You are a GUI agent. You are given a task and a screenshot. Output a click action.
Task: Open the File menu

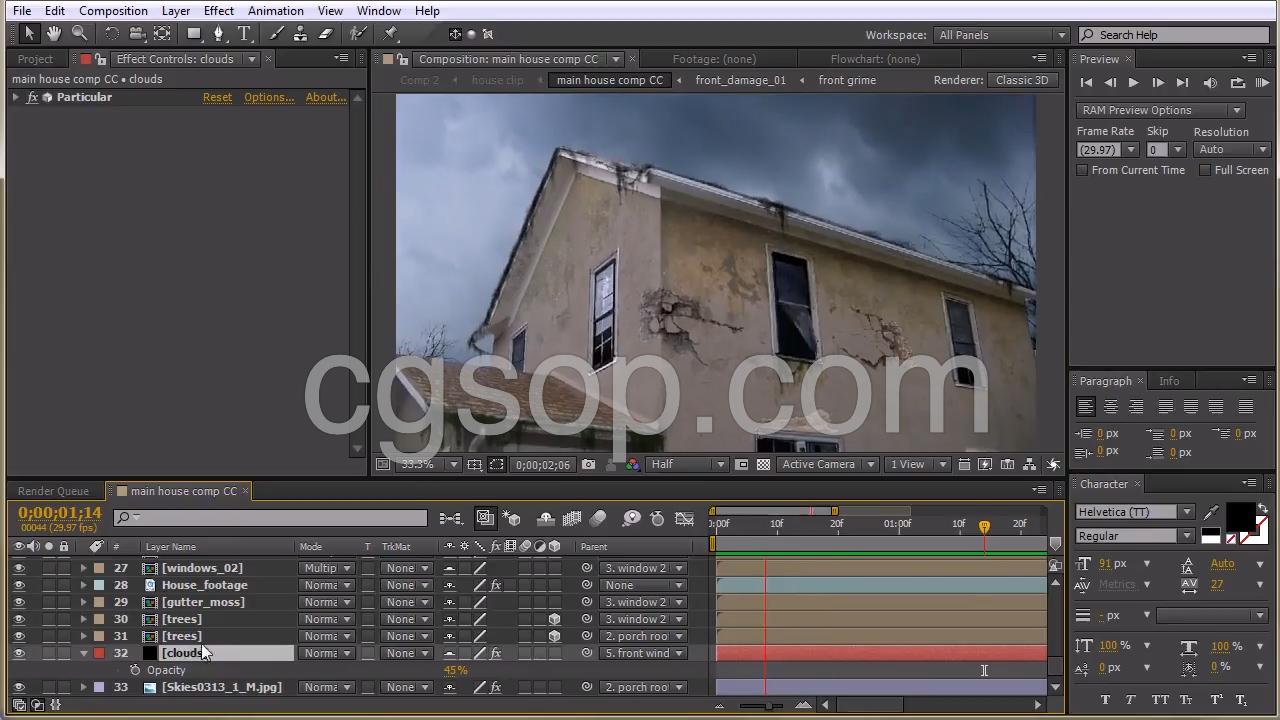pos(22,11)
